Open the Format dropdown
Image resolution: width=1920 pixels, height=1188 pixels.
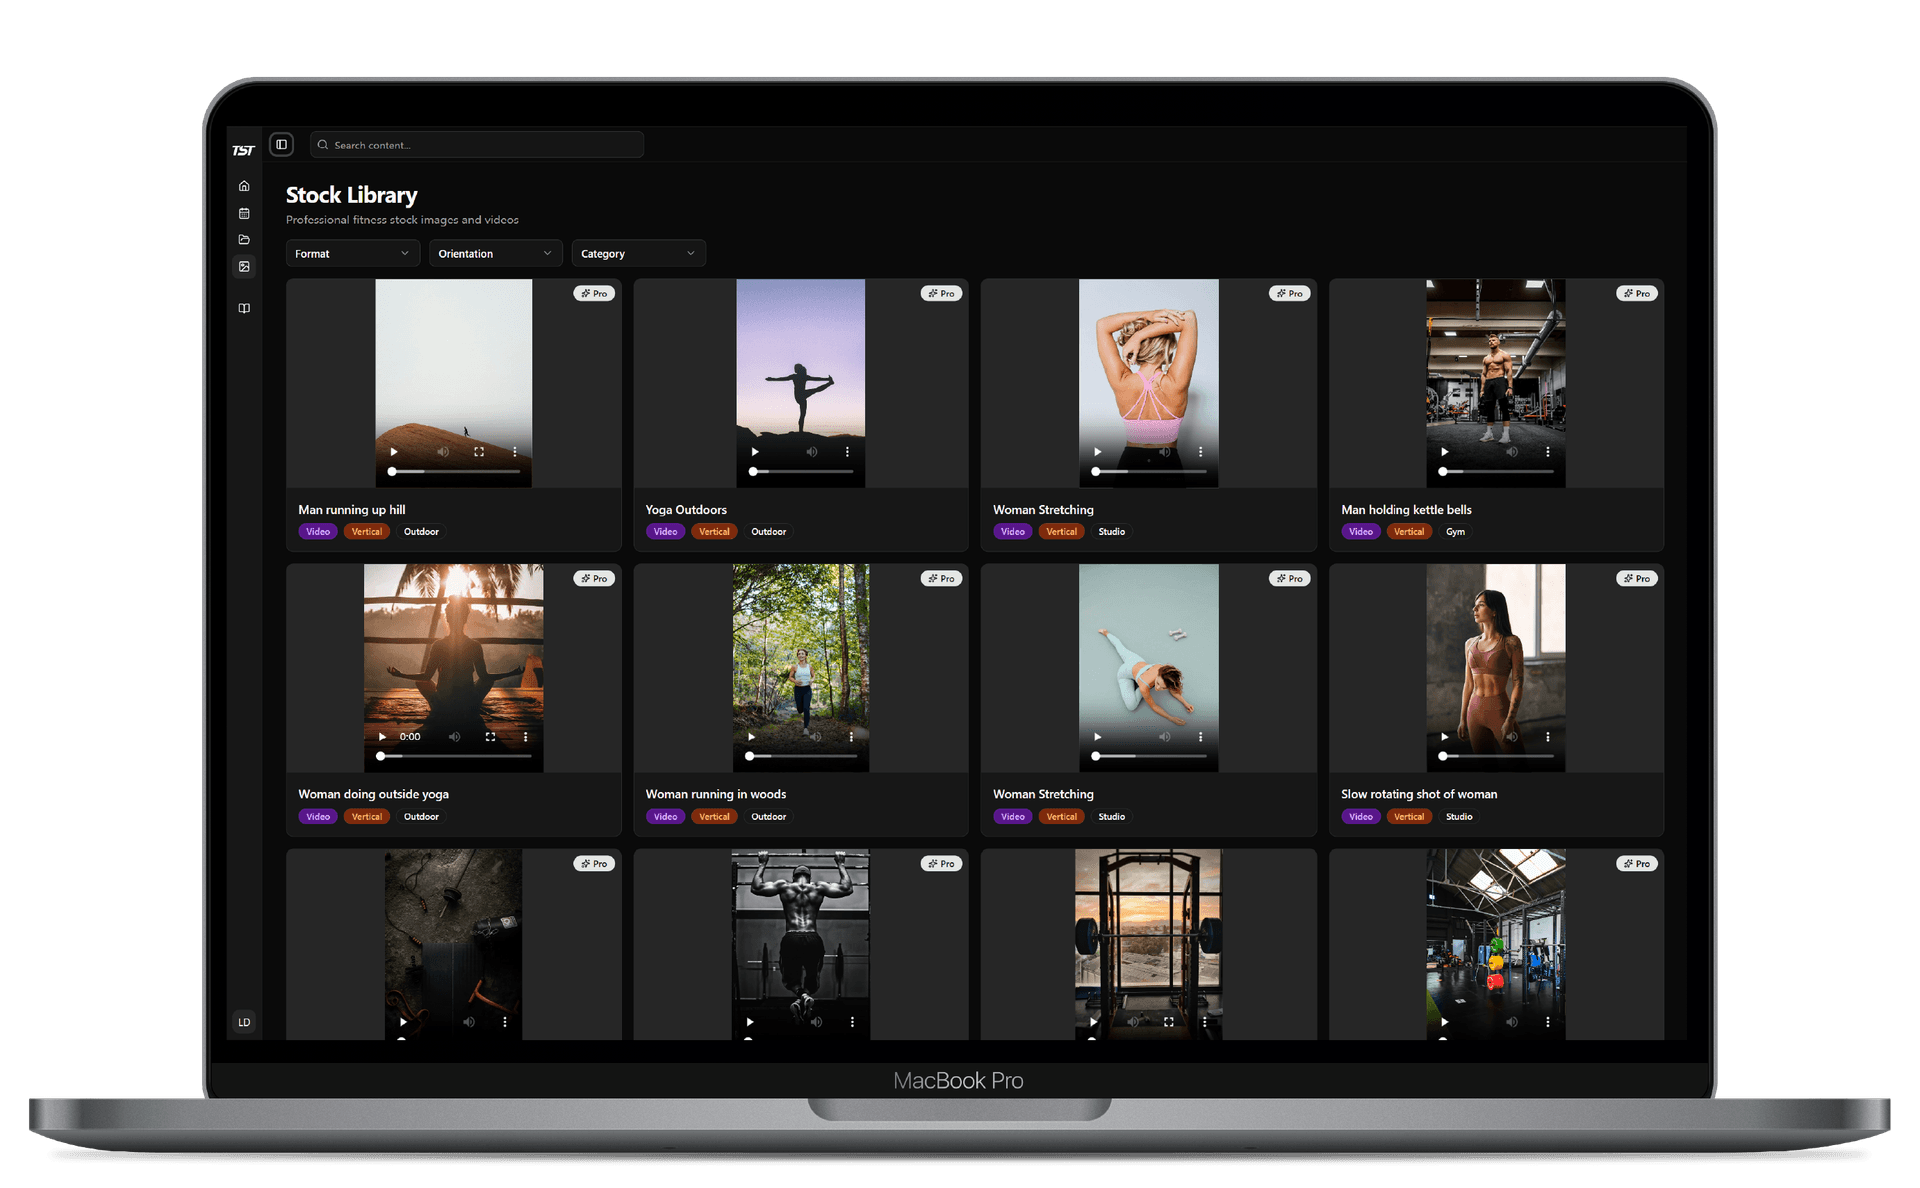(352, 253)
